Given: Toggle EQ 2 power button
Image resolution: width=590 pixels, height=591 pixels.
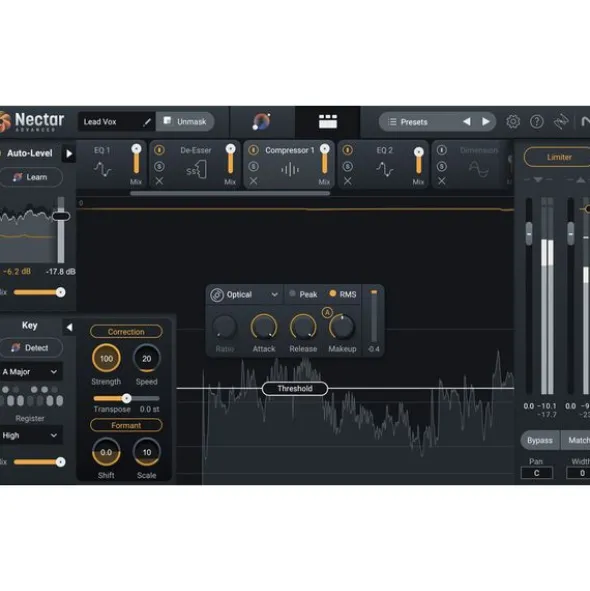Looking at the screenshot, I should pyautogui.click(x=348, y=150).
